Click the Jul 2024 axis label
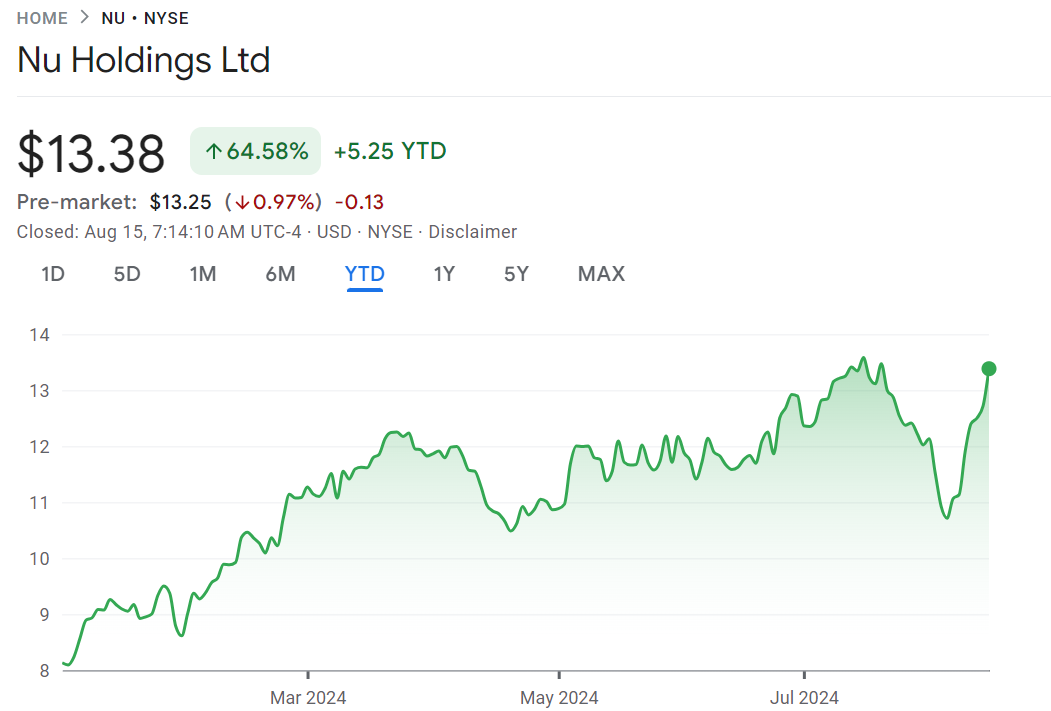Screen dimensions: 1051x711 coord(804,698)
